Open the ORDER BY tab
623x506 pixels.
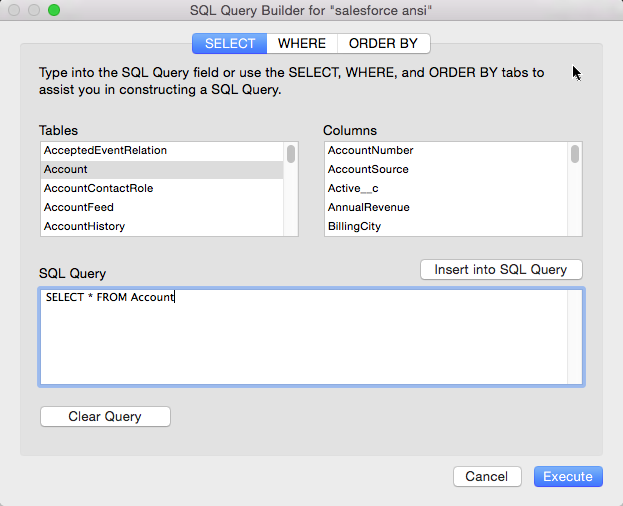(383, 43)
